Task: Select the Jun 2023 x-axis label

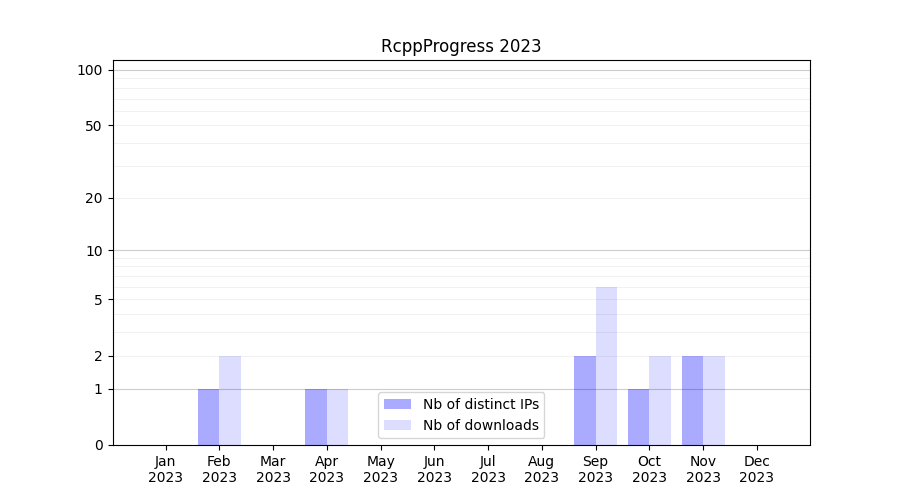Action: point(434,469)
